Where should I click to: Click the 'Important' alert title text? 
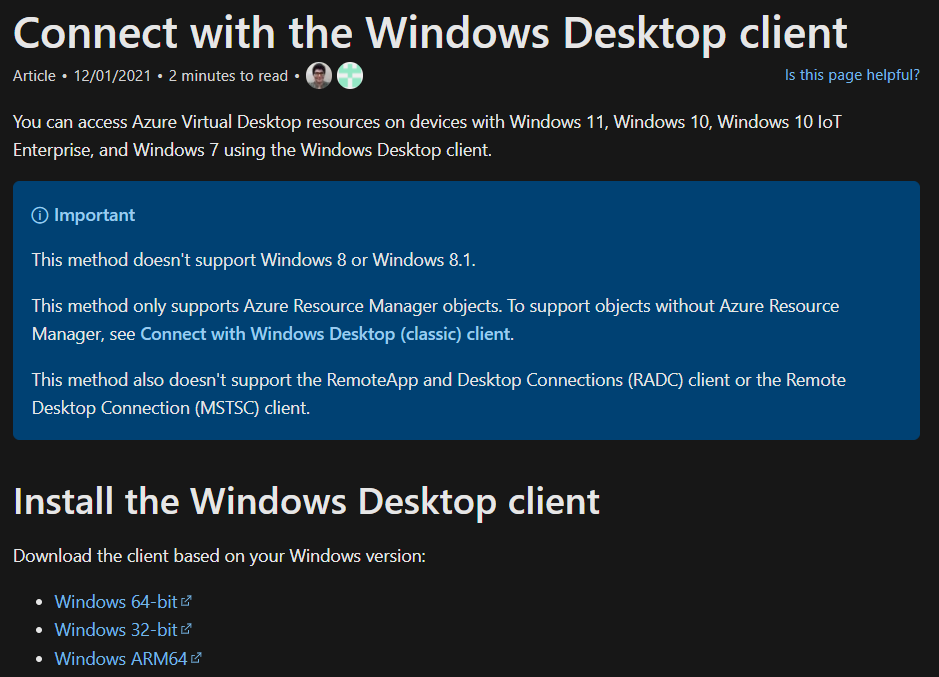tap(95, 215)
